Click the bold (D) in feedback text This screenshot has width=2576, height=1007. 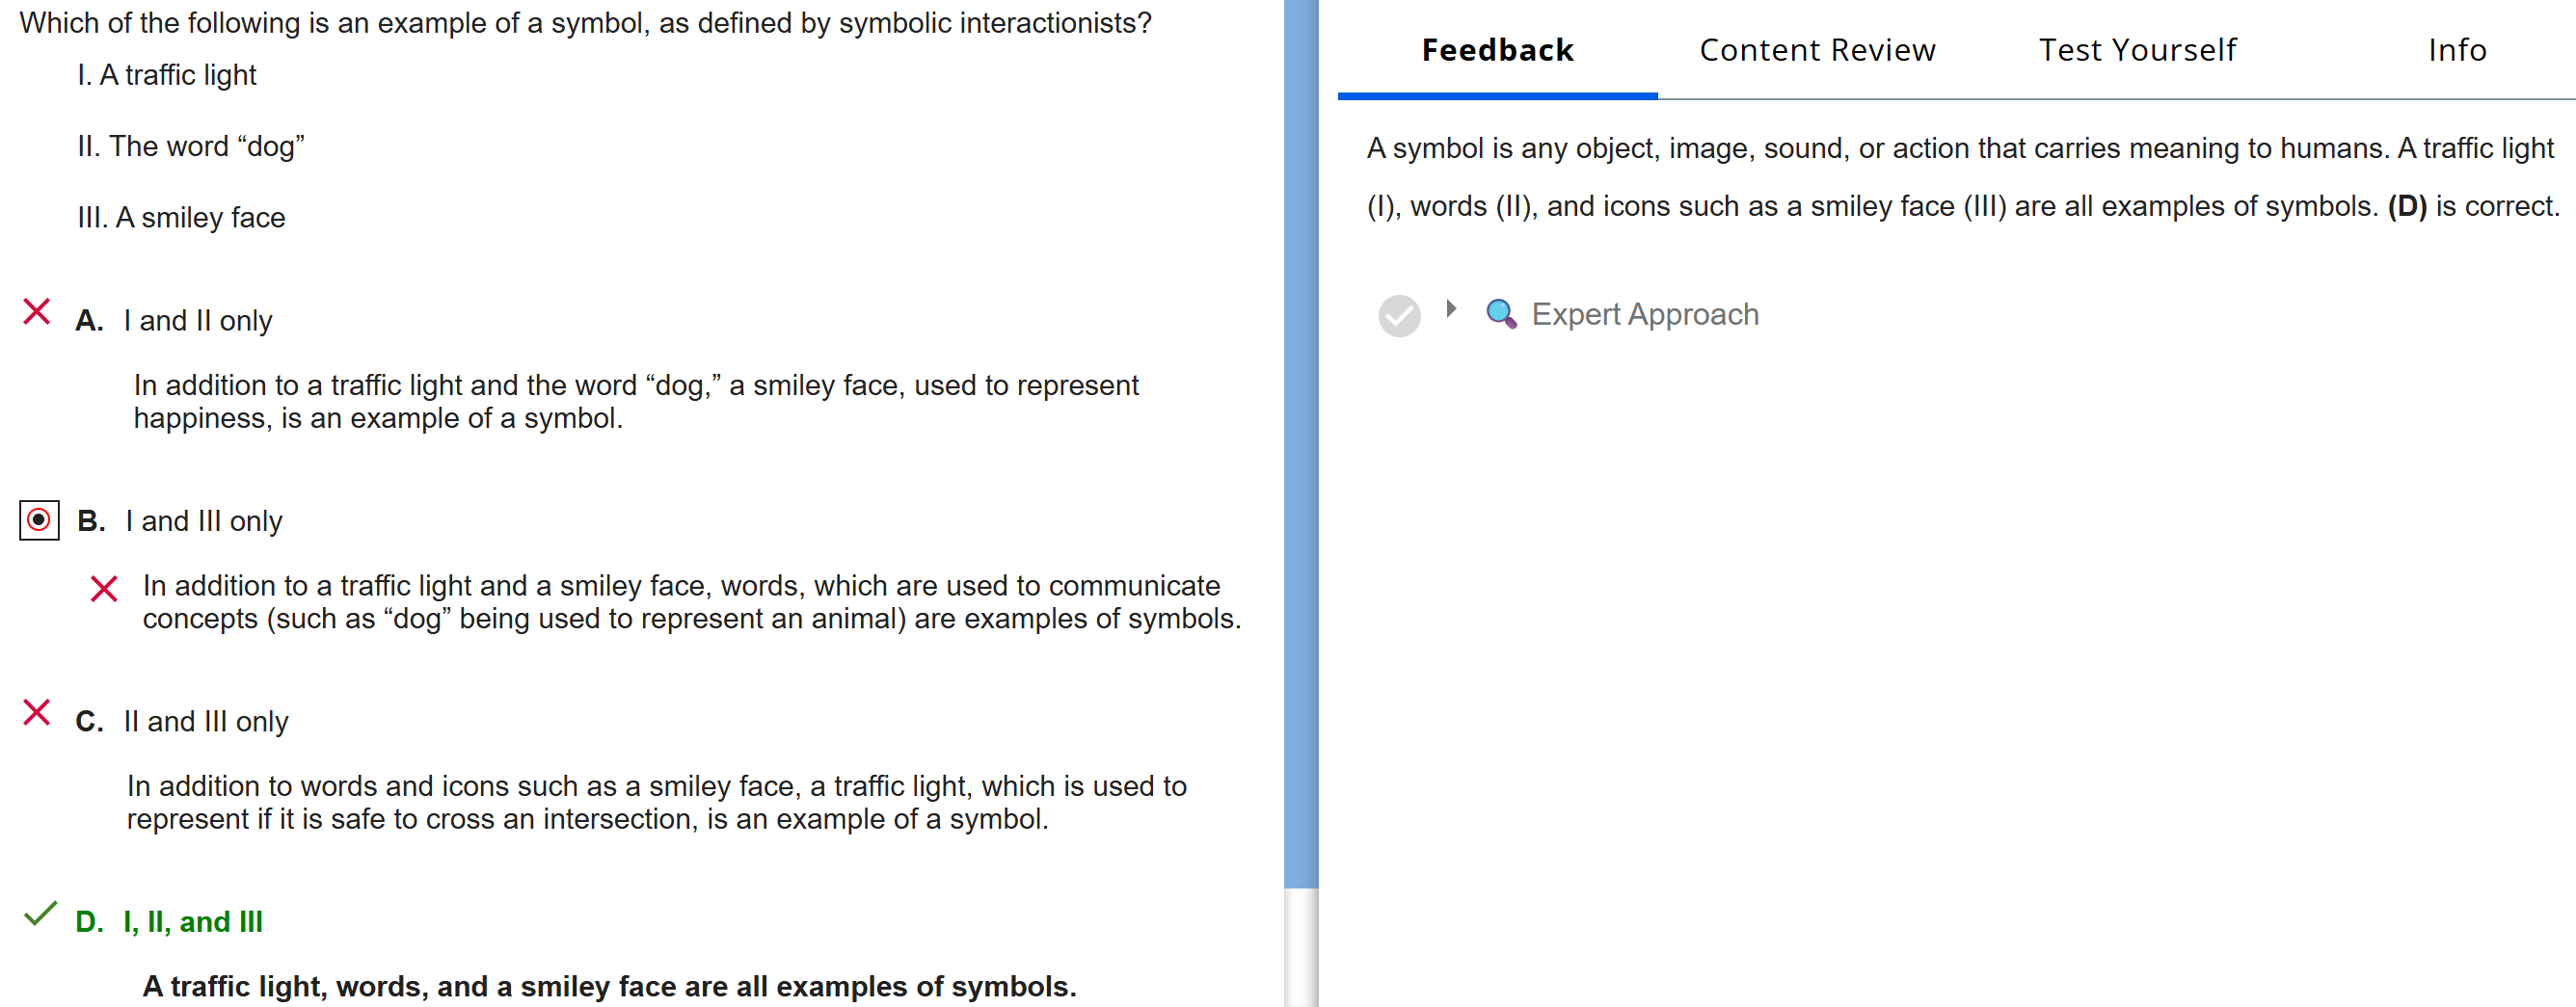(x=2407, y=206)
